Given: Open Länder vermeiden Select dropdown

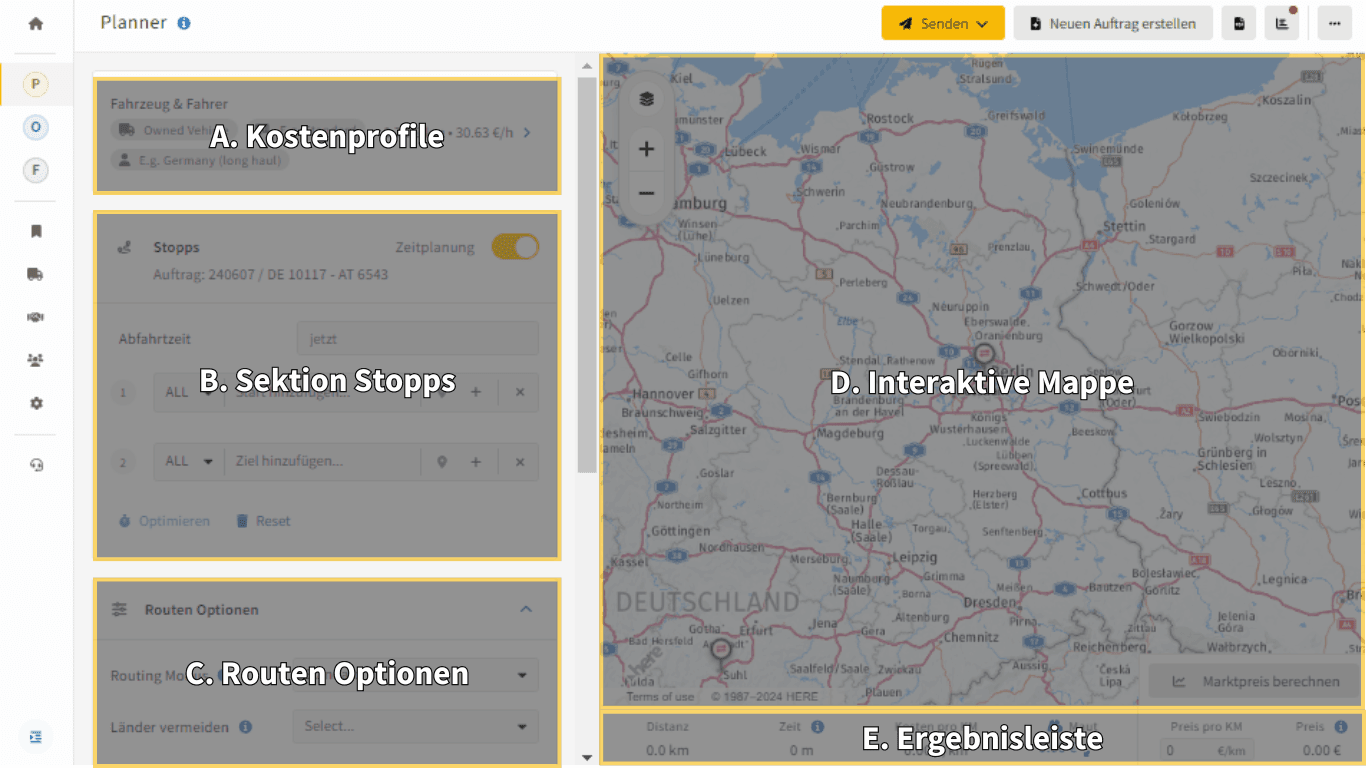Looking at the screenshot, I should coord(415,726).
